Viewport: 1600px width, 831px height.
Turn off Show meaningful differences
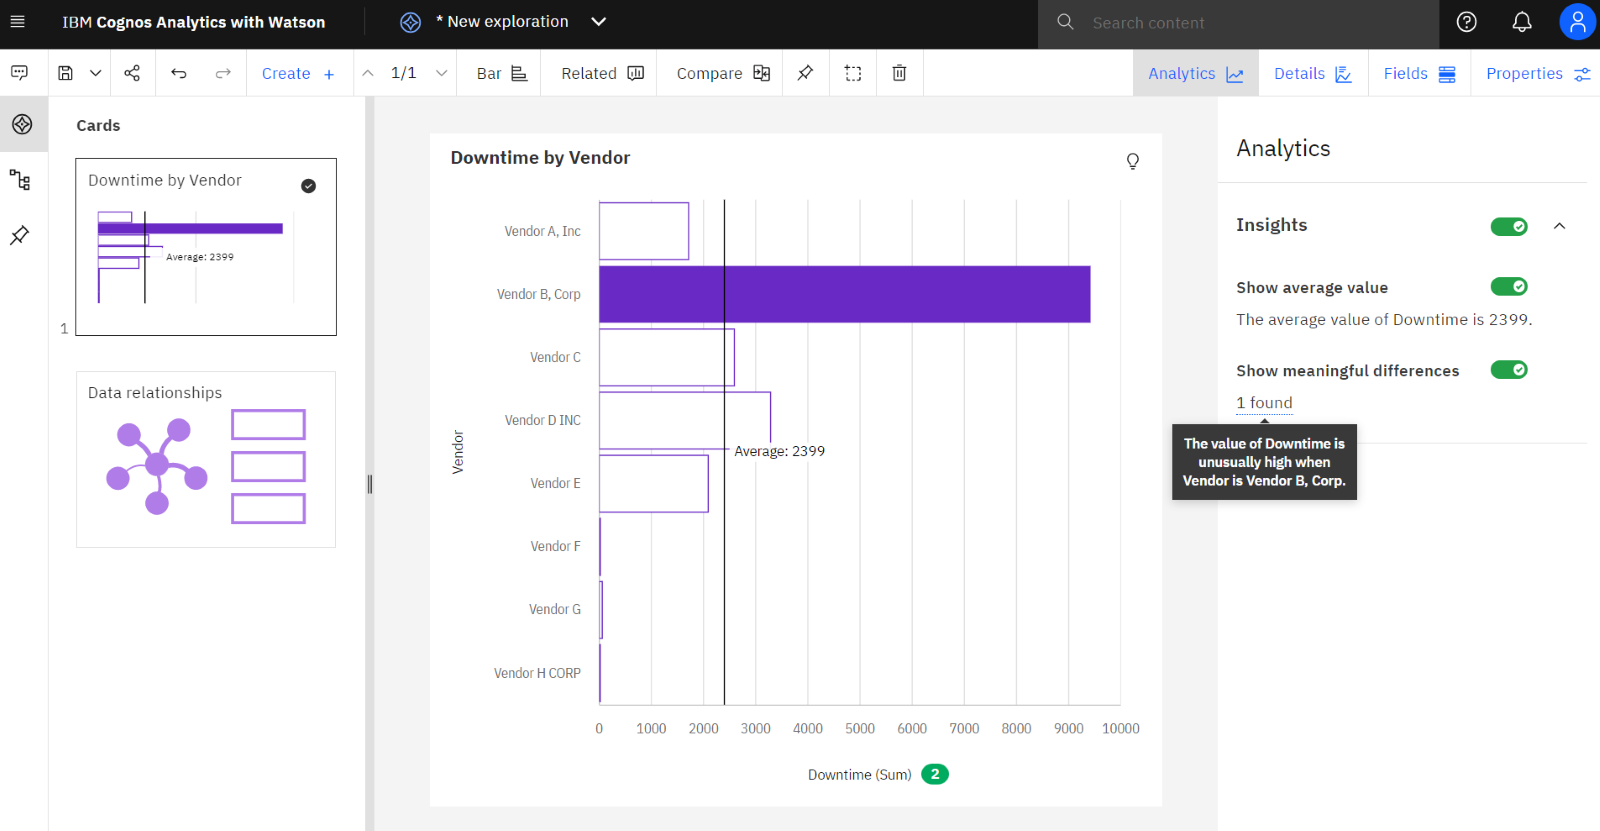pyautogui.click(x=1508, y=370)
